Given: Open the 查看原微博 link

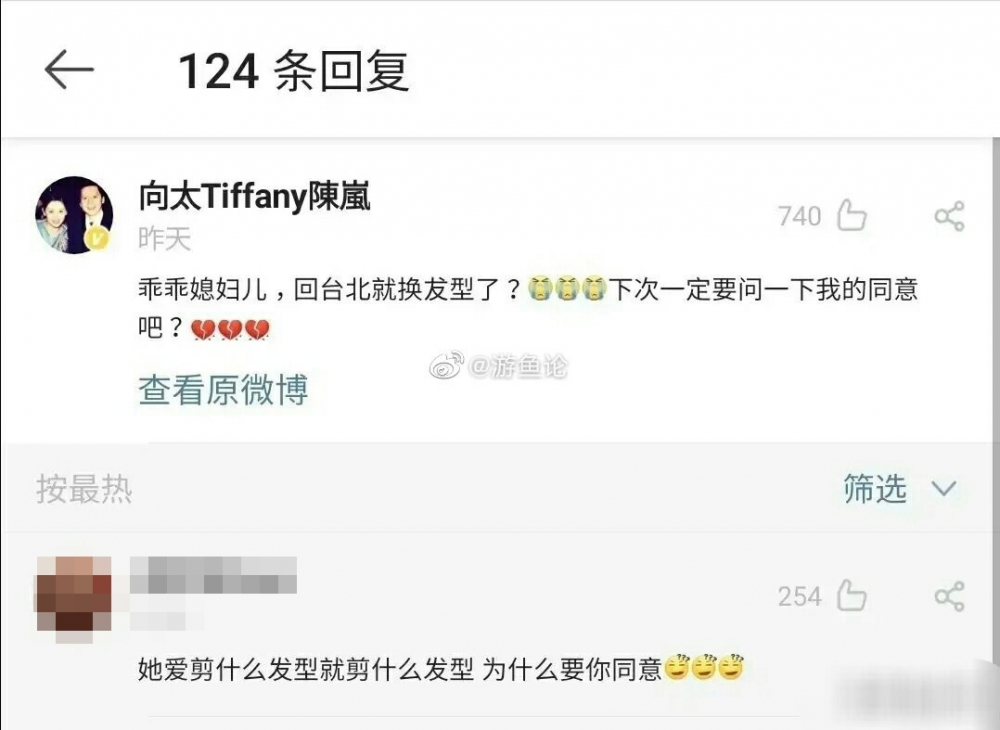Looking at the screenshot, I should tap(223, 390).
